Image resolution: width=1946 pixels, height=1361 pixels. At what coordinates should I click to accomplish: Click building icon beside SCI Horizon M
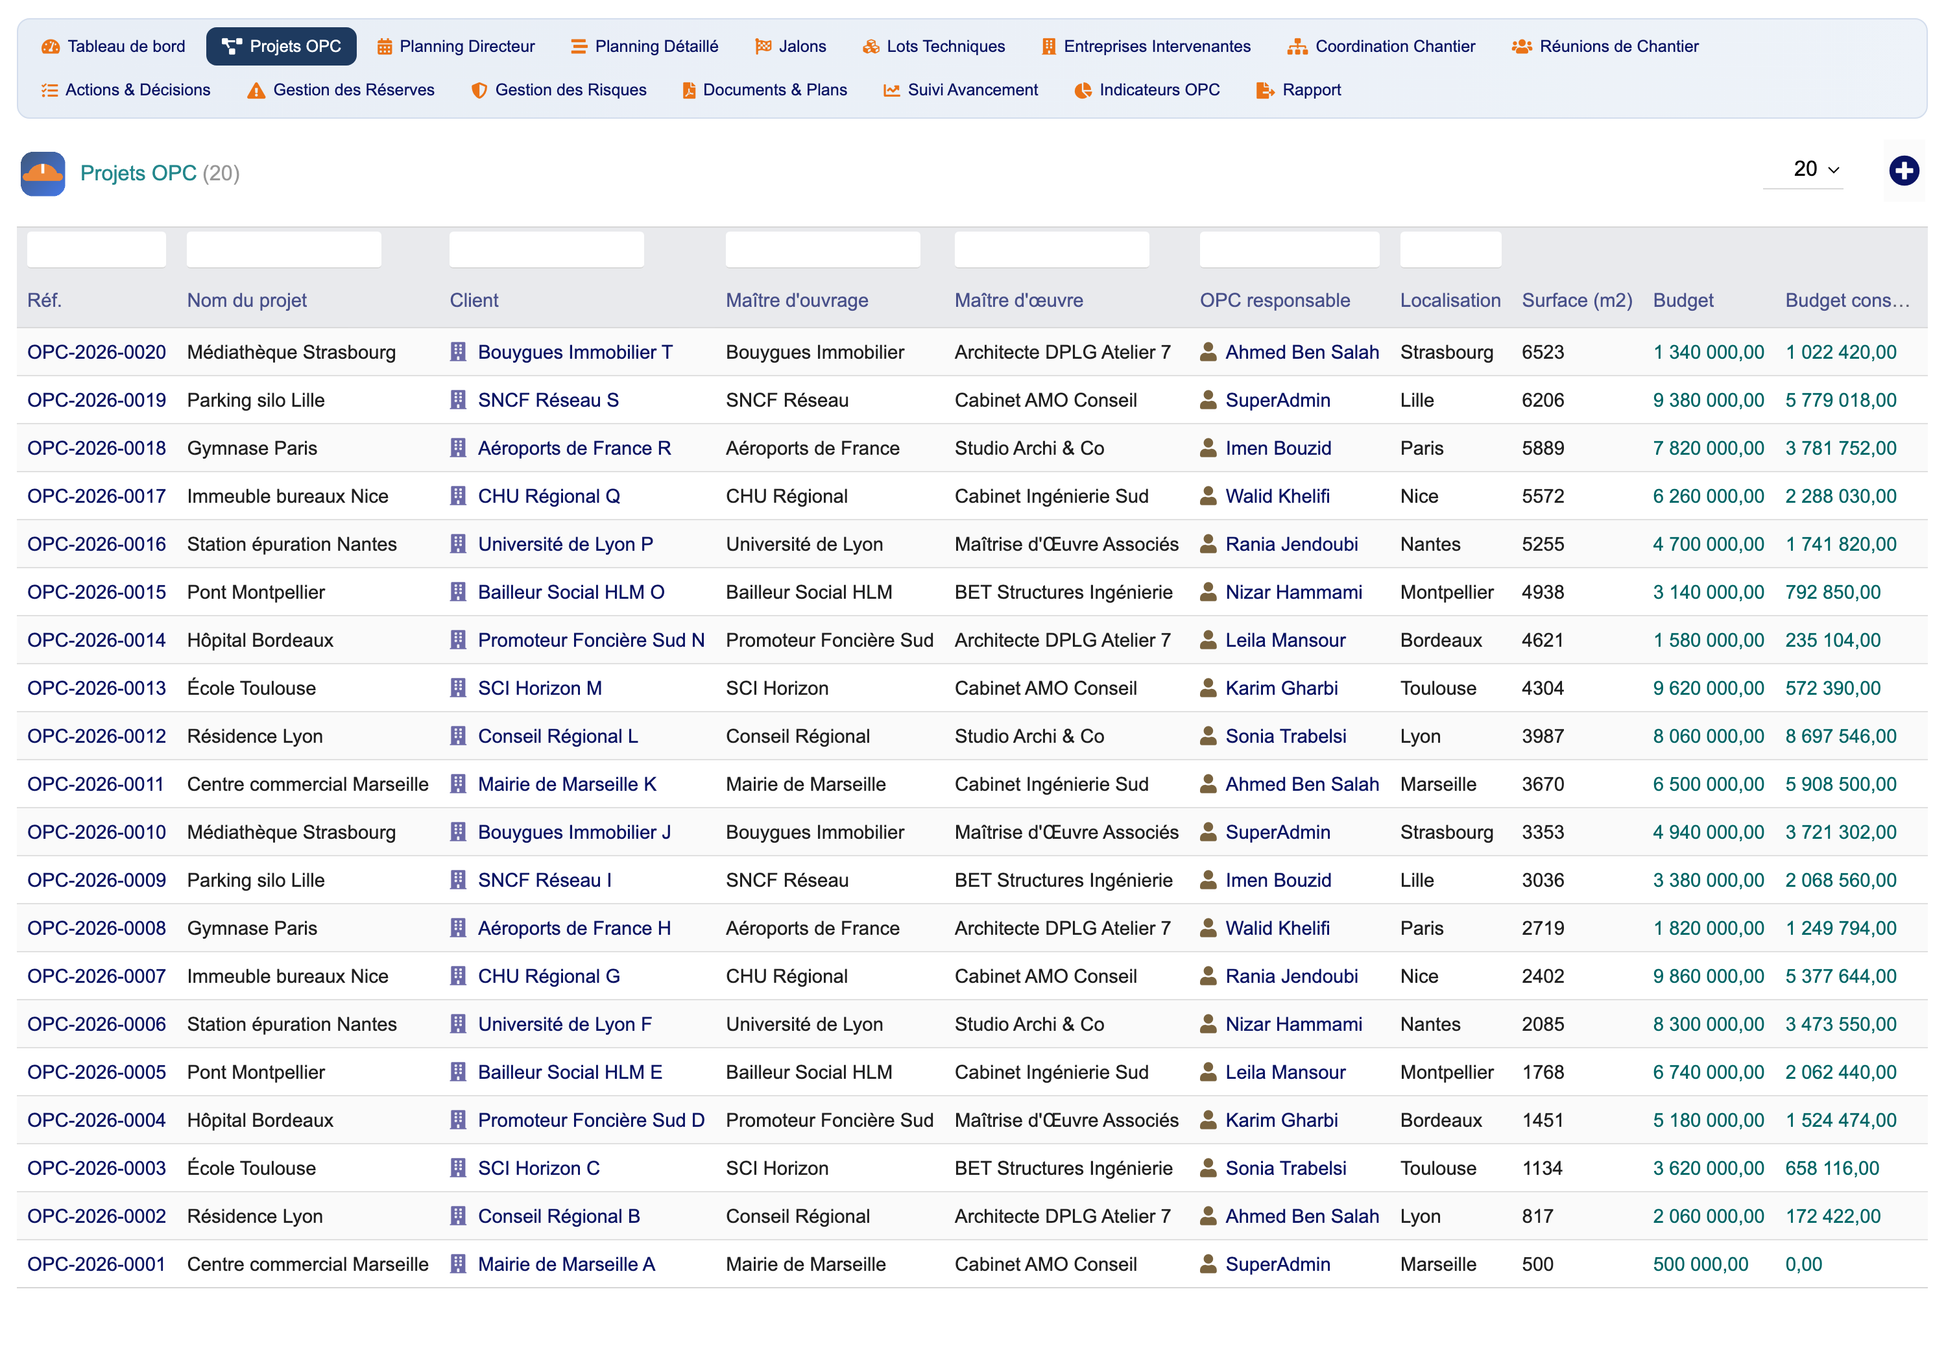458,688
